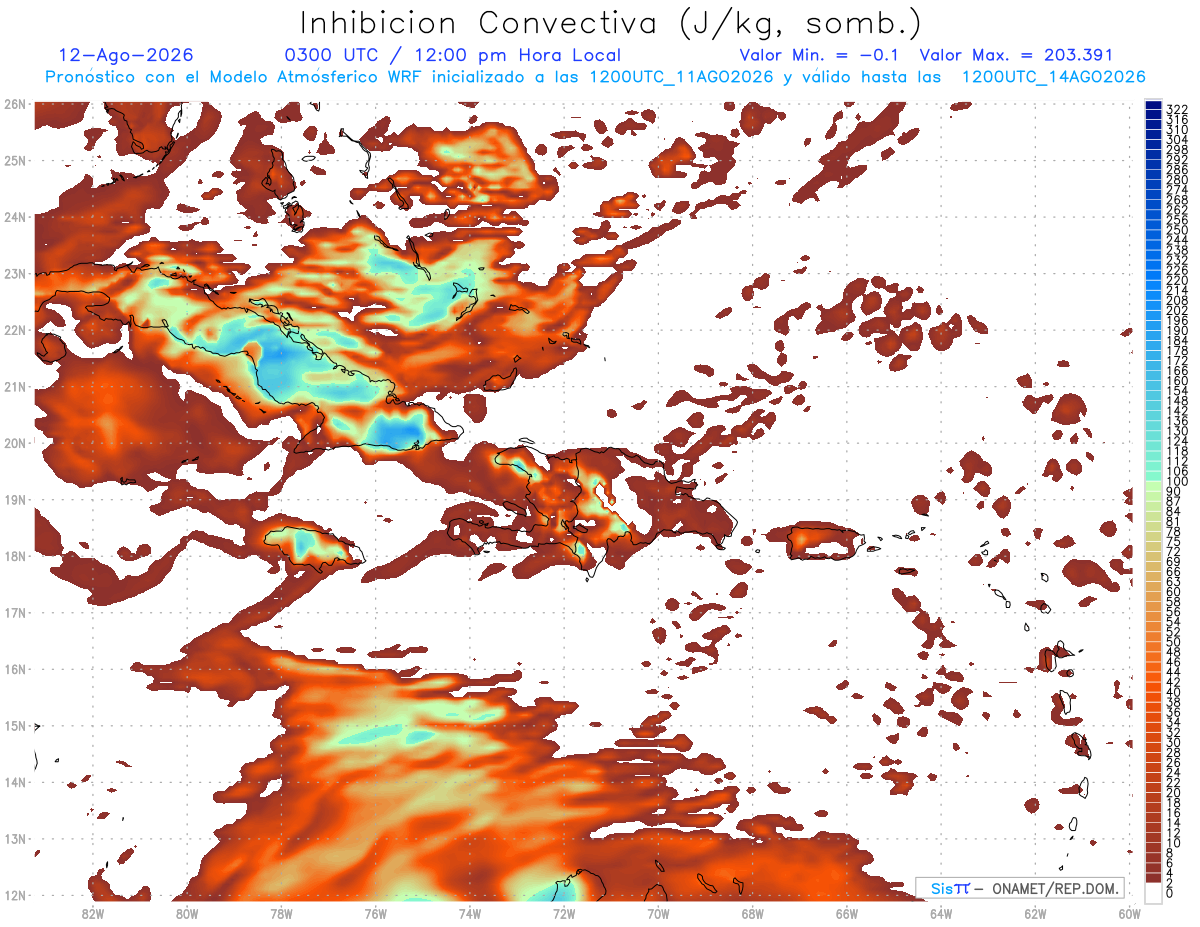Viewport: 1200px width, 927px height.
Task: Click the 24N latitude label
Action: tap(15, 217)
